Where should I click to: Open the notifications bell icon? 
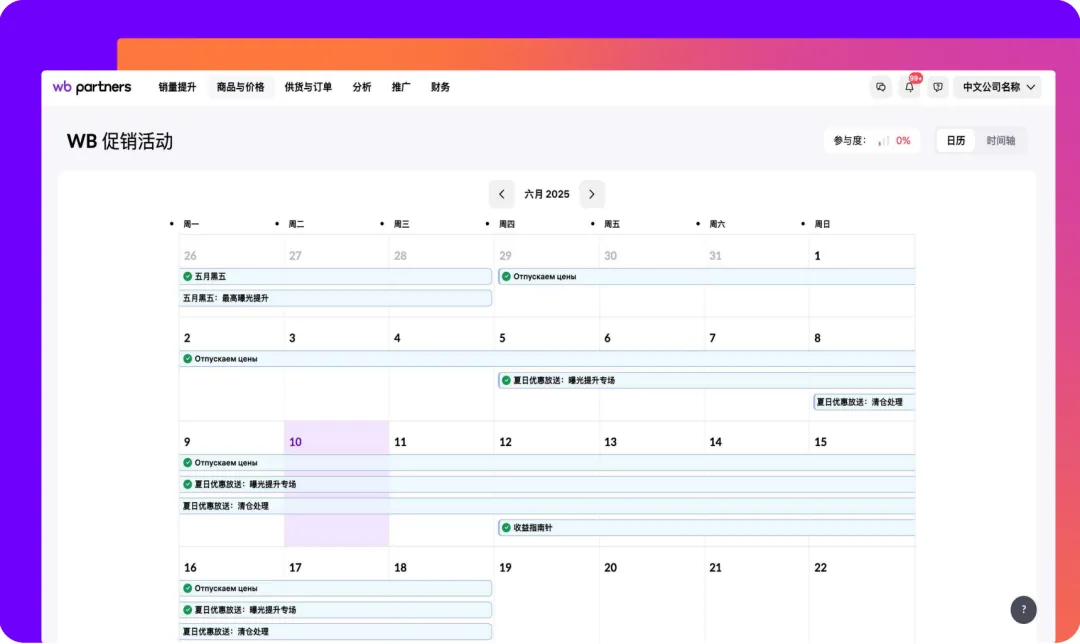tap(909, 87)
